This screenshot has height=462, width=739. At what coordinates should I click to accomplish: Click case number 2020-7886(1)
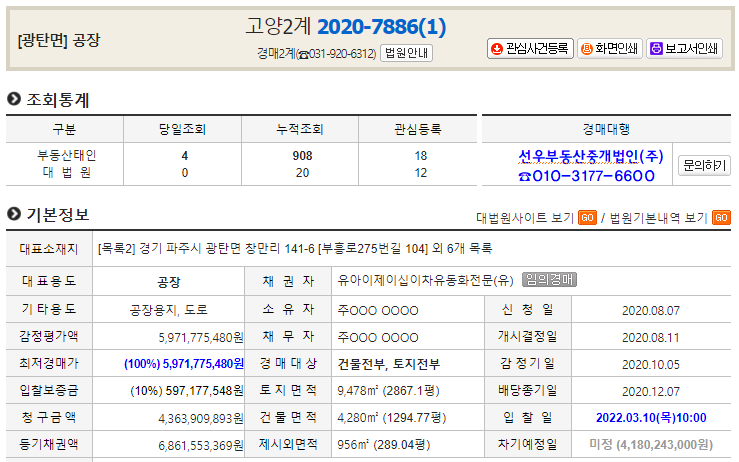[x=381, y=27]
